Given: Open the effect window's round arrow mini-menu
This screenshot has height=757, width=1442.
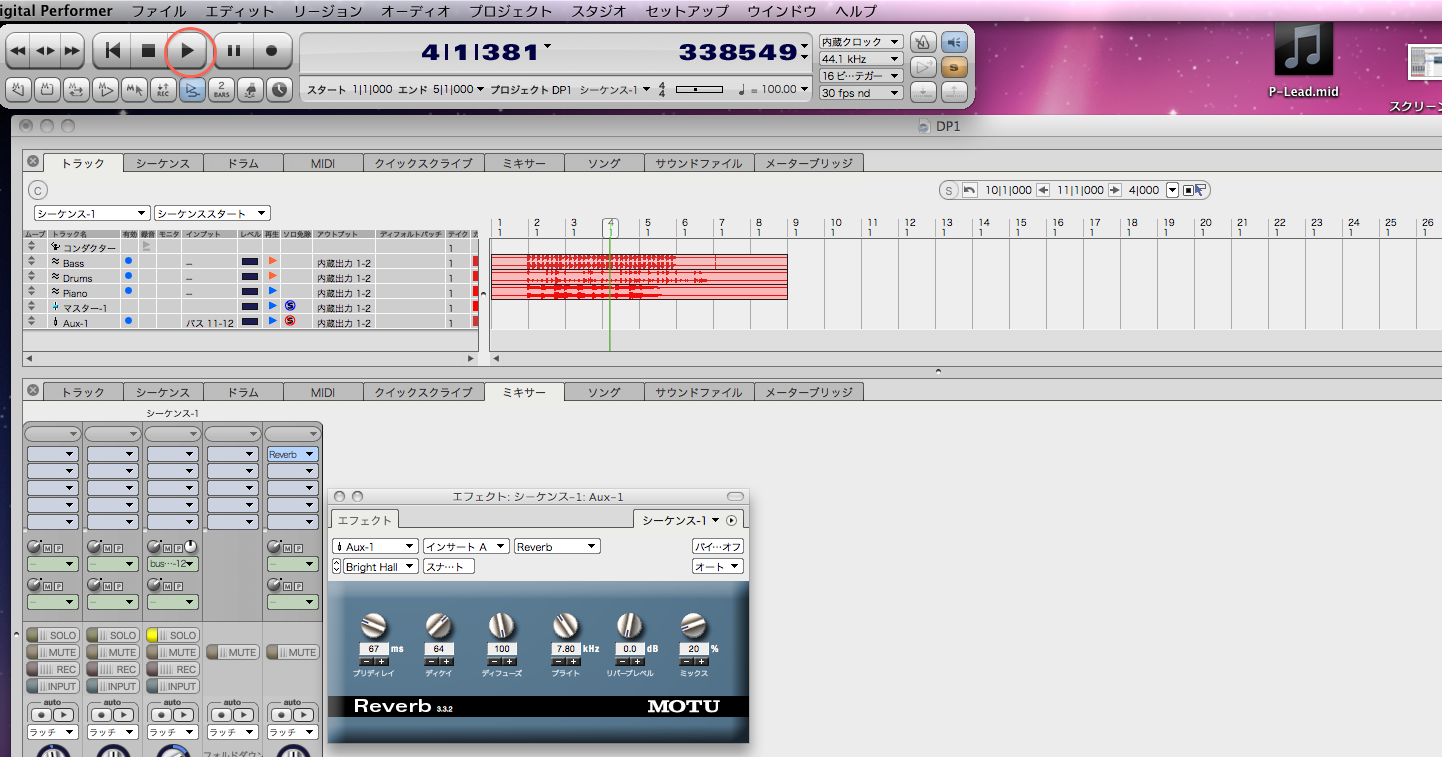Looking at the screenshot, I should tap(732, 520).
